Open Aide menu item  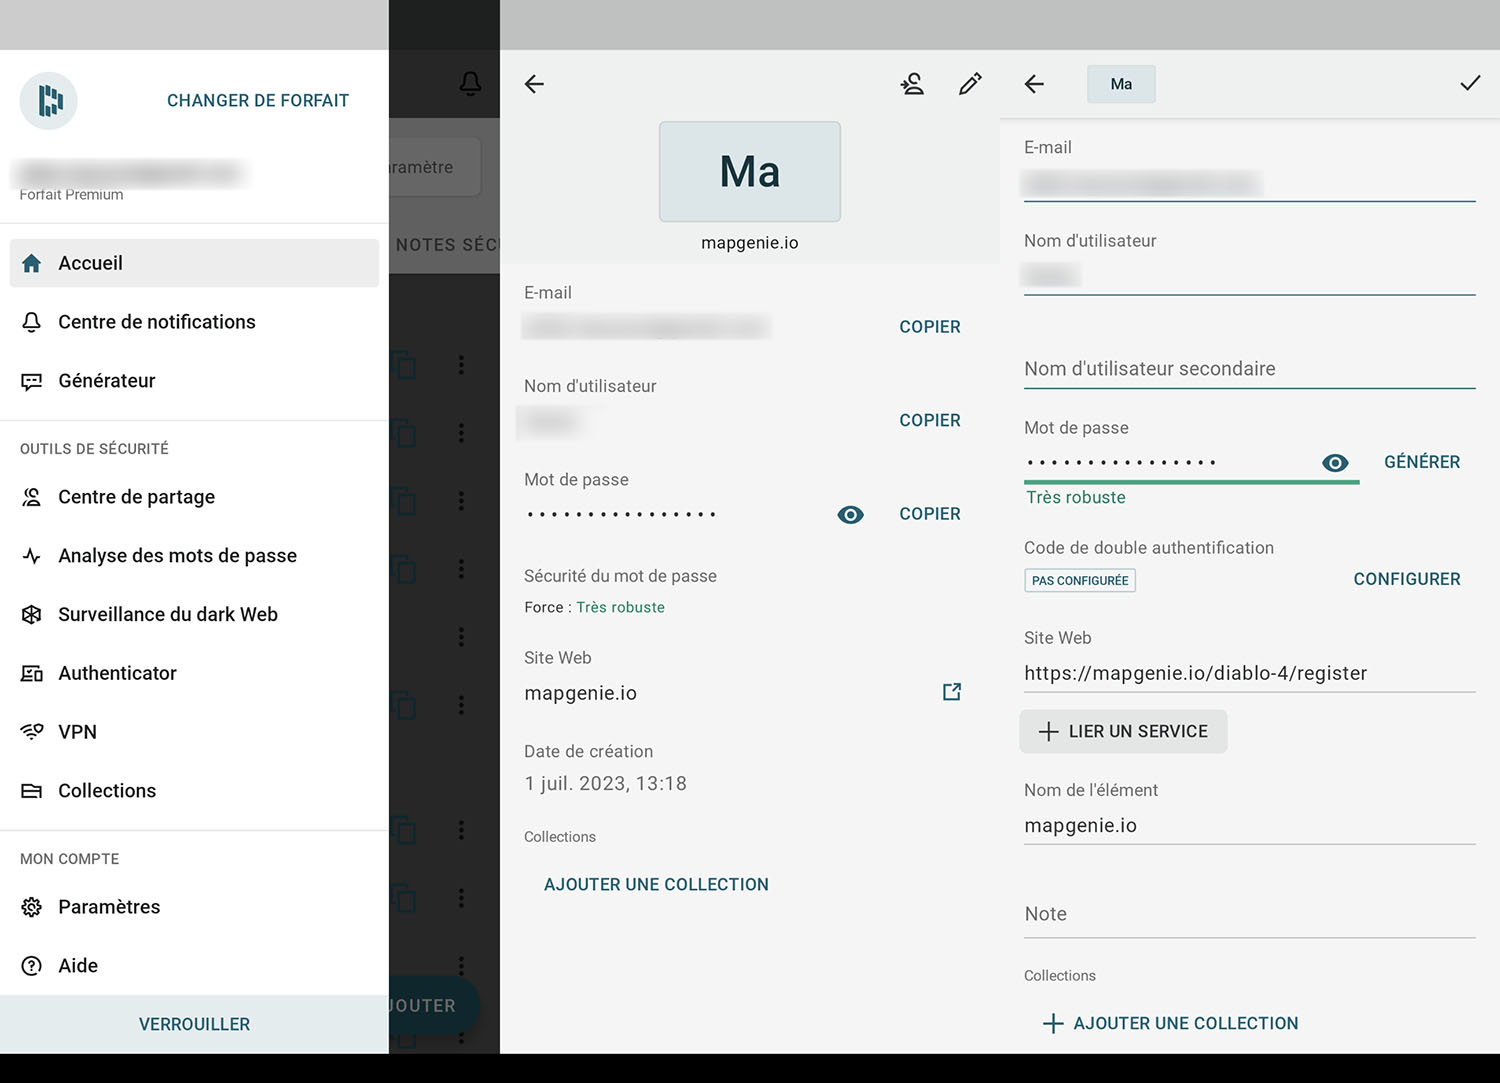(x=194, y=966)
